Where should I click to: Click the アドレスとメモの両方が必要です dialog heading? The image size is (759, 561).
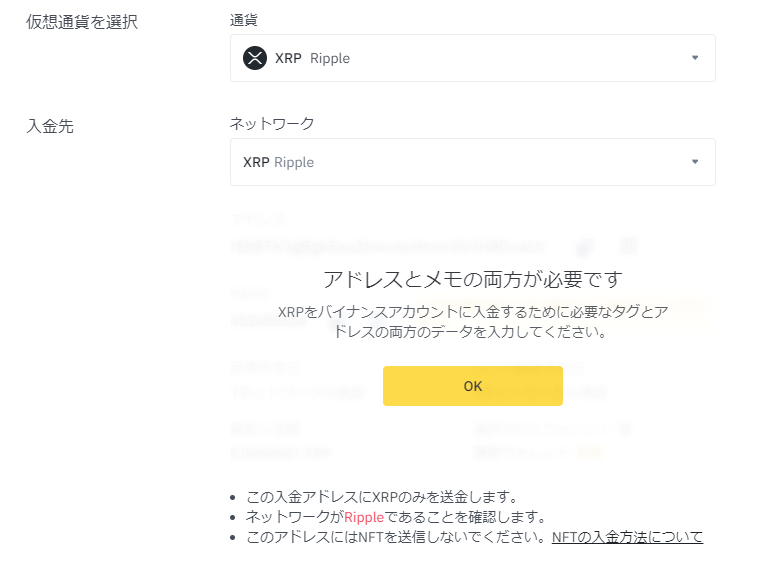coord(473,279)
